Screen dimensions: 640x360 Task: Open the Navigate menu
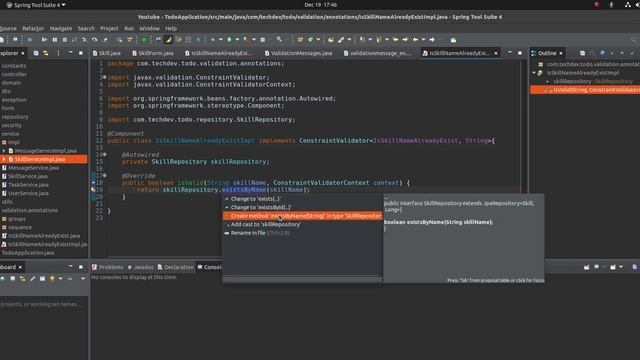click(x=61, y=28)
